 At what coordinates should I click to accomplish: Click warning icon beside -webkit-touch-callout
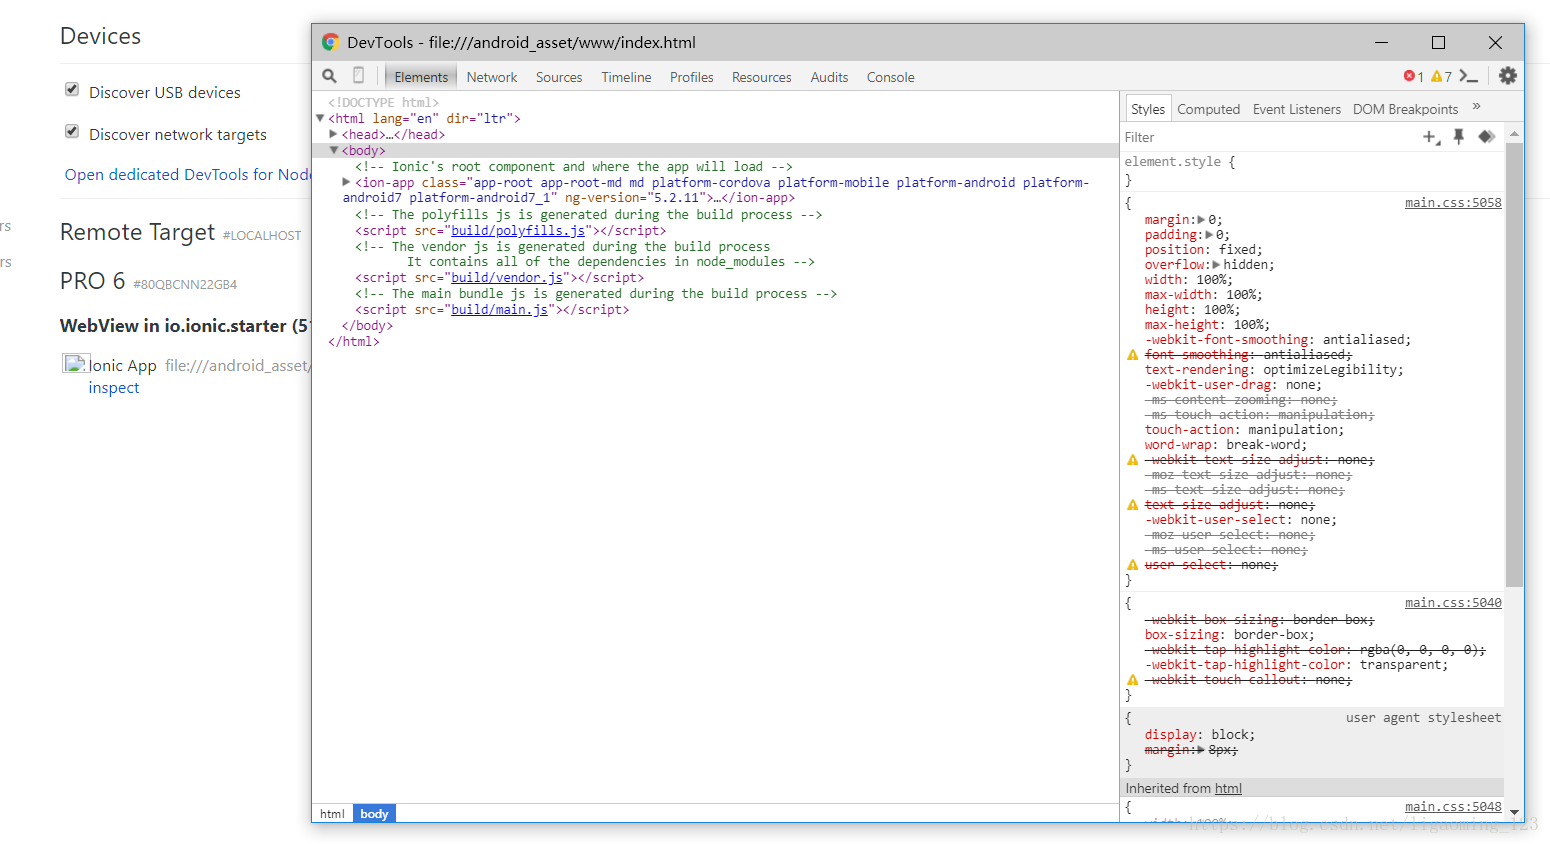[1132, 680]
